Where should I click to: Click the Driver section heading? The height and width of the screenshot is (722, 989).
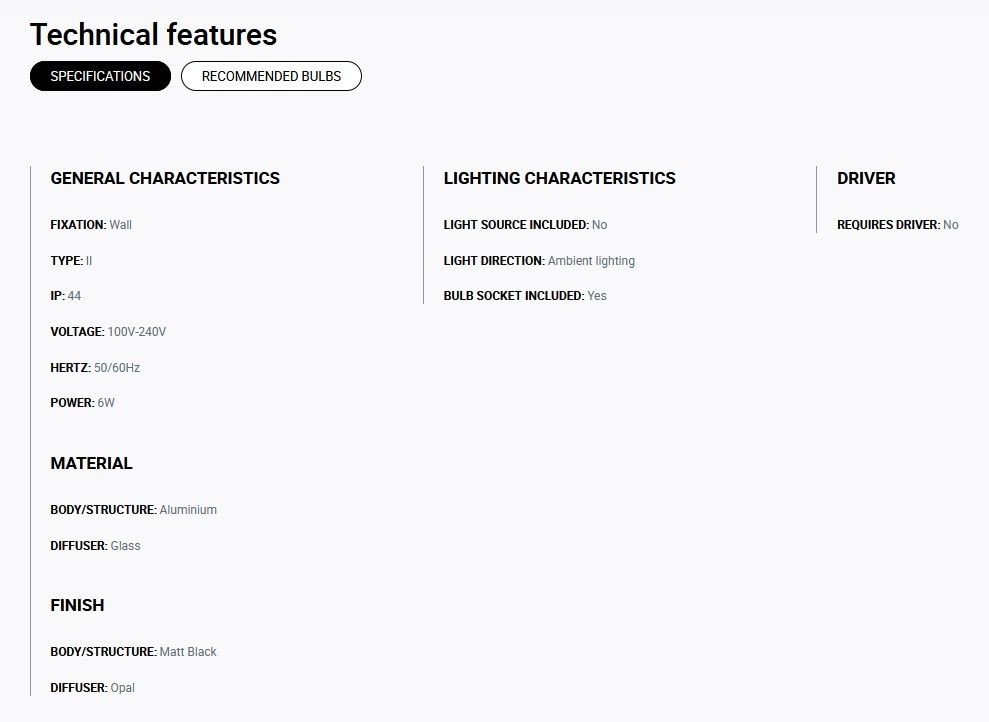click(x=866, y=178)
